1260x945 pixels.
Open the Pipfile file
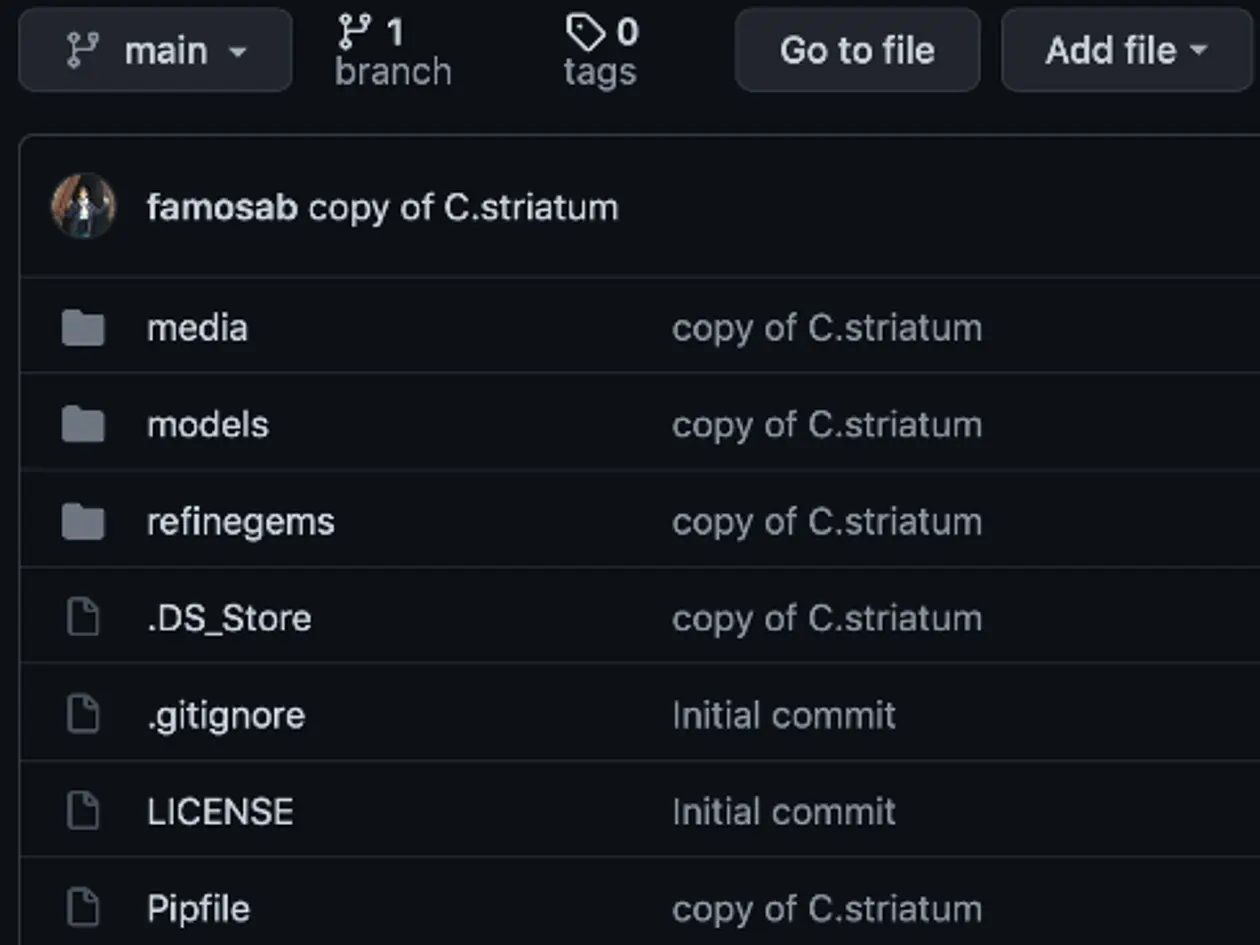pos(198,909)
